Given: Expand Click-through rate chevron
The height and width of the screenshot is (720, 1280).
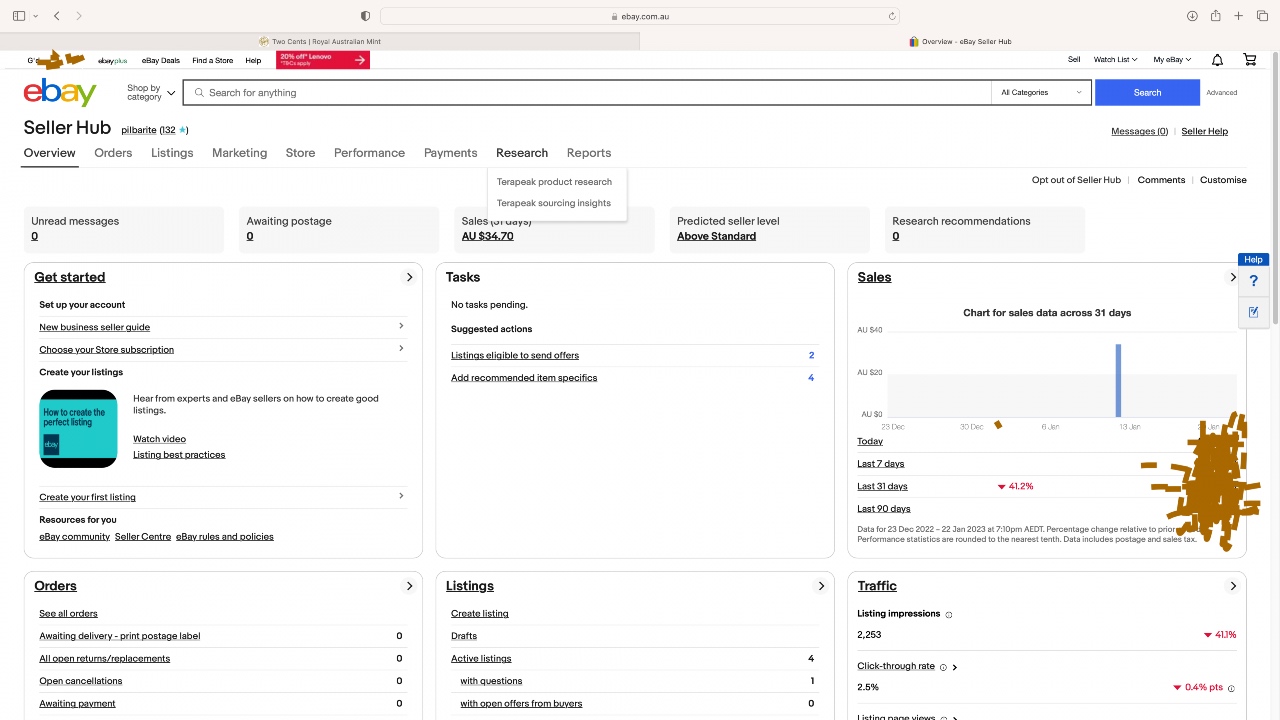Looking at the screenshot, I should point(955,667).
